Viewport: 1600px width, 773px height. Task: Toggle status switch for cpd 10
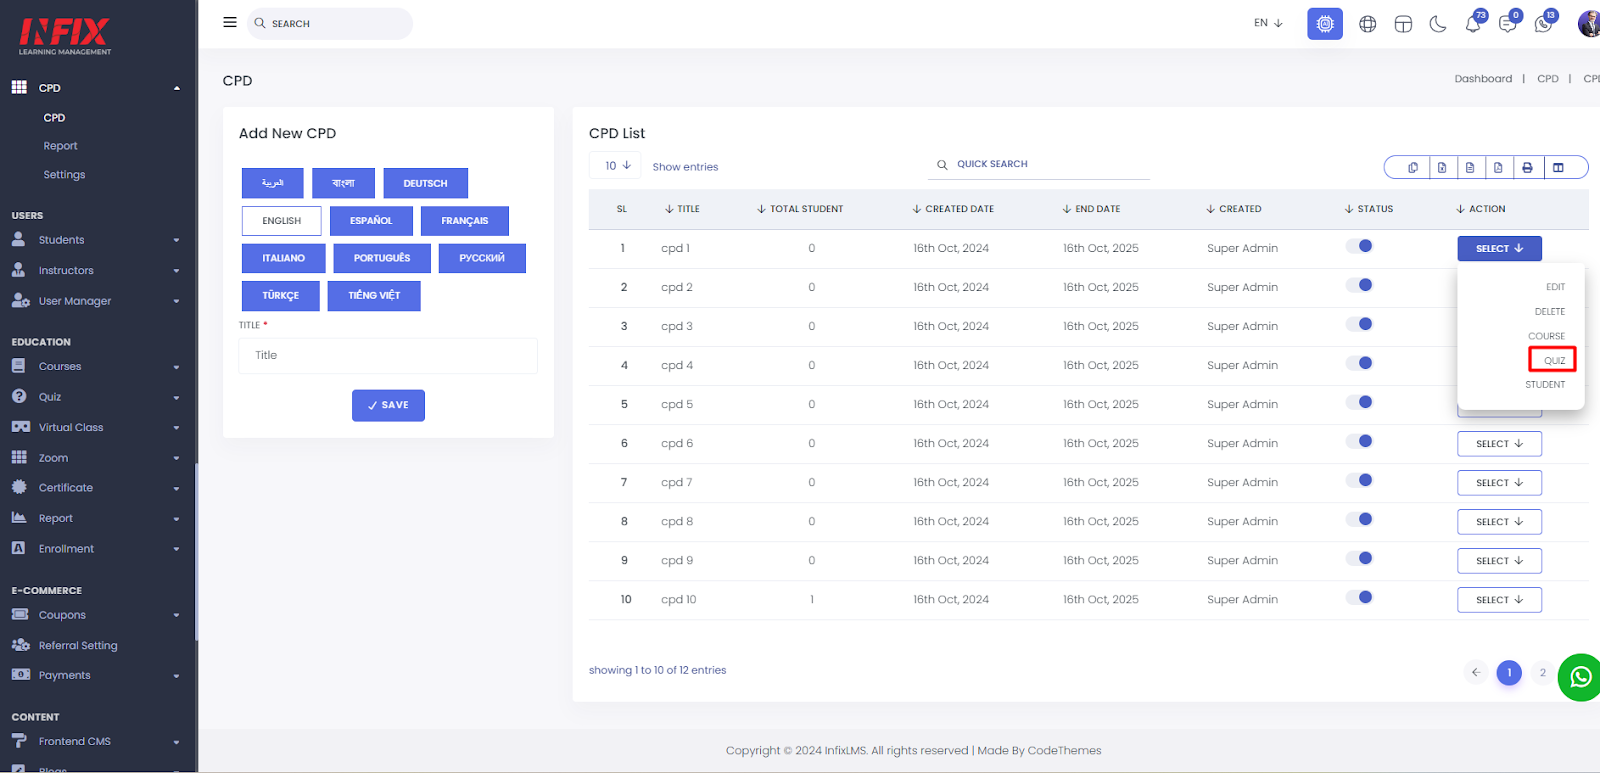point(1359,597)
